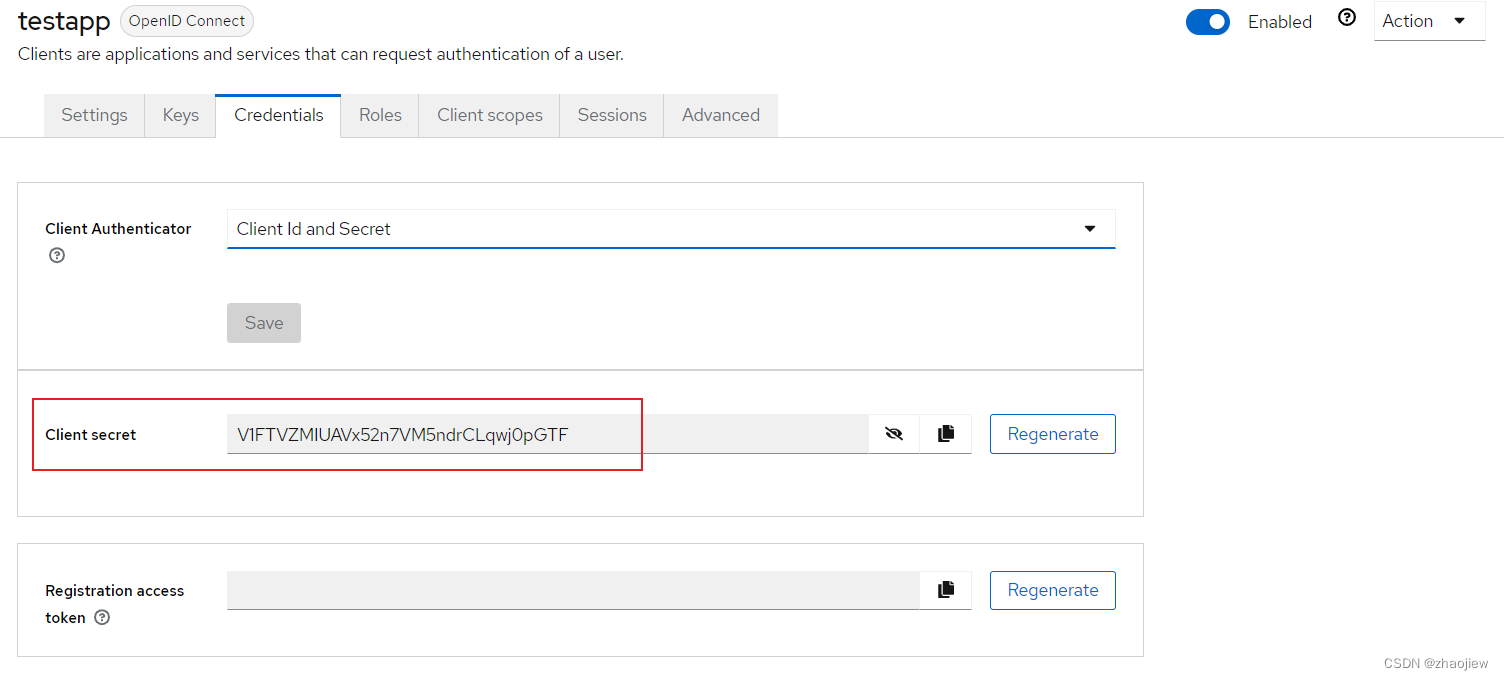This screenshot has height=680, width=1504.
Task: Regenerate the client secret
Action: (1053, 434)
